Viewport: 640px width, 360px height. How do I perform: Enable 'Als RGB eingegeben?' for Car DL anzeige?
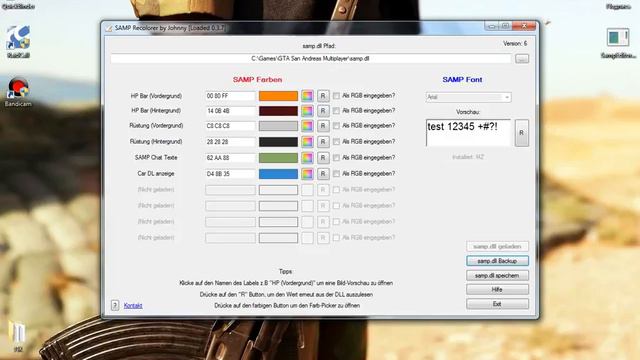(x=336, y=174)
